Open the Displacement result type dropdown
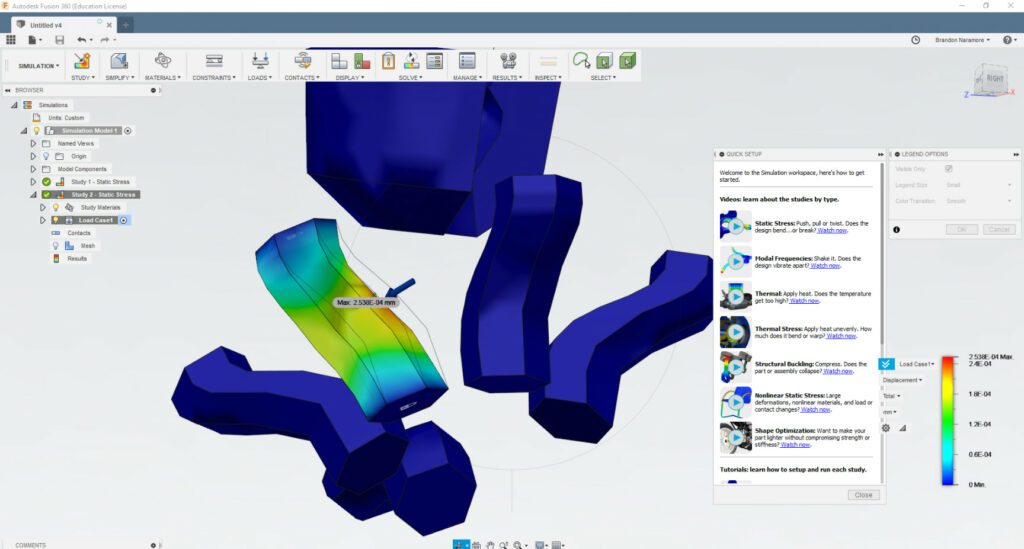This screenshot has height=549, width=1024. [x=903, y=380]
